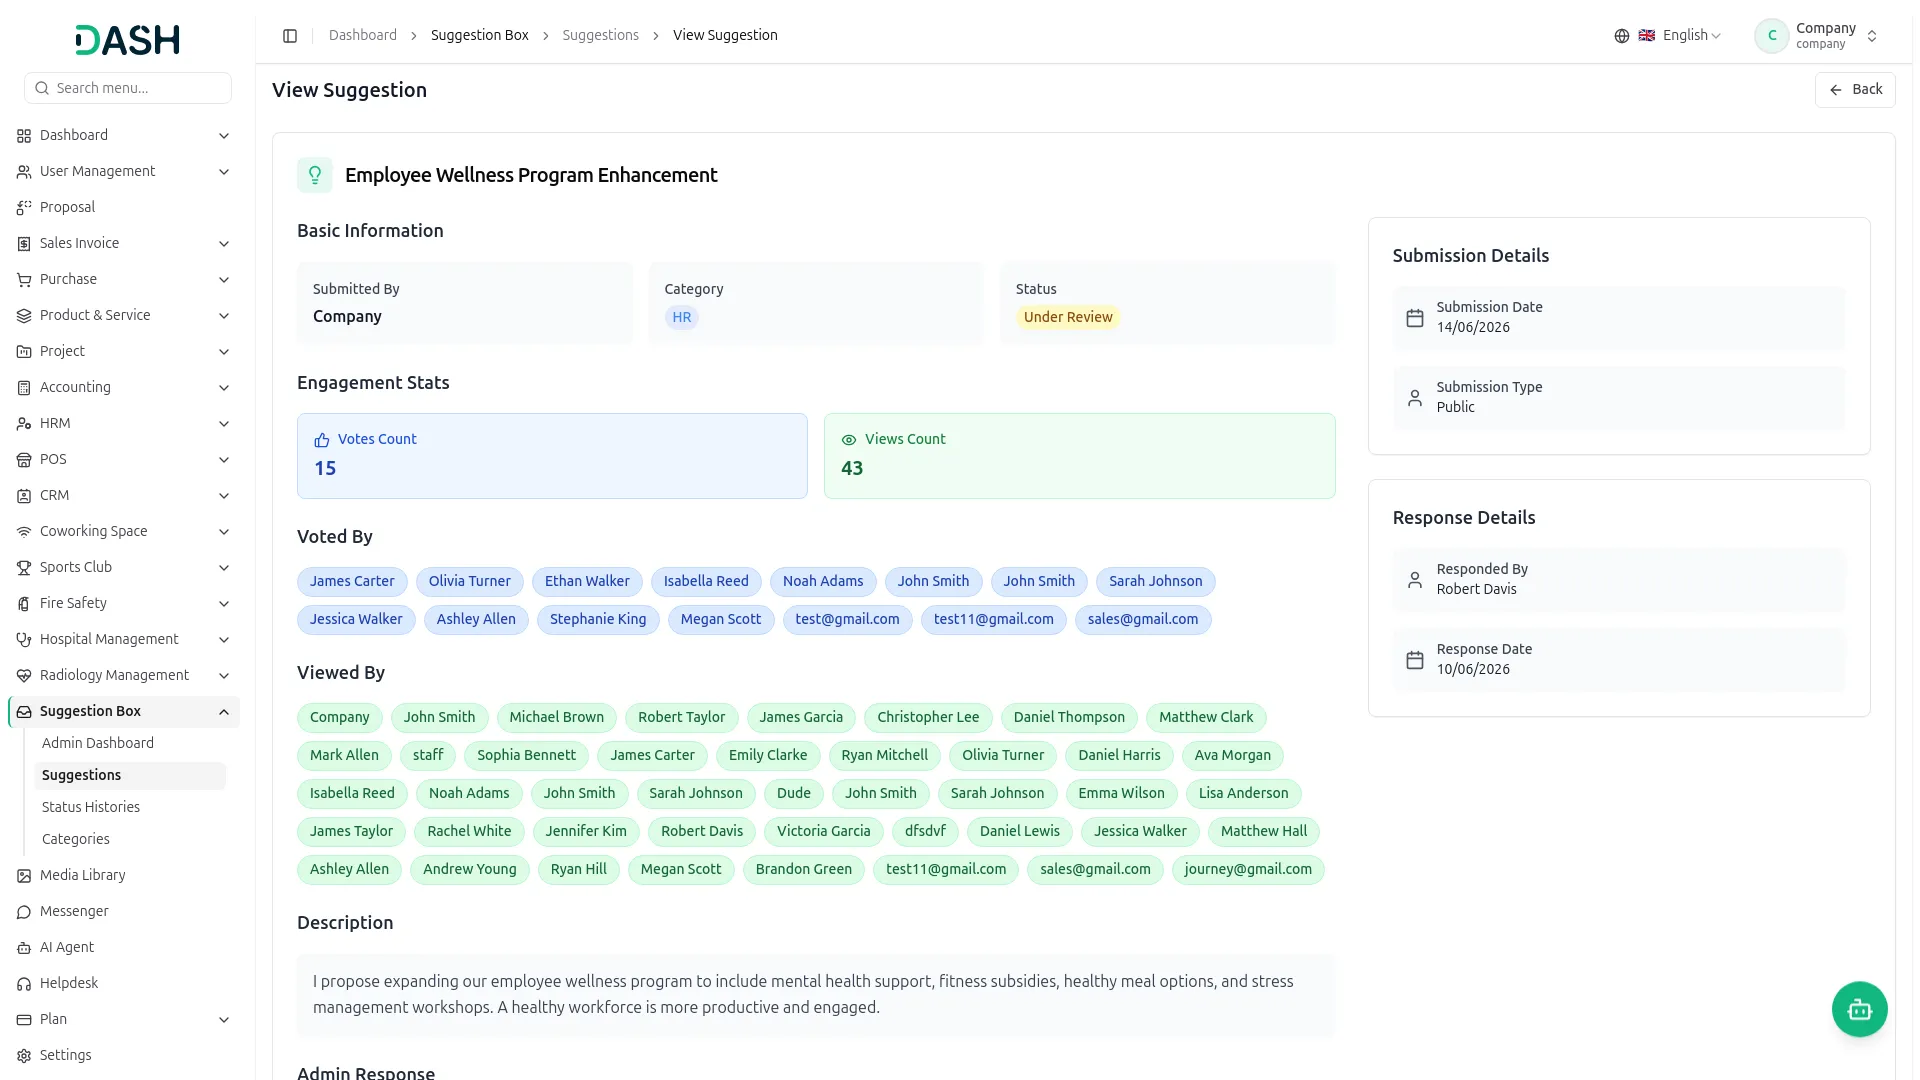Open the English language dropdown
This screenshot has height=1080, width=1920.
click(x=1679, y=36)
